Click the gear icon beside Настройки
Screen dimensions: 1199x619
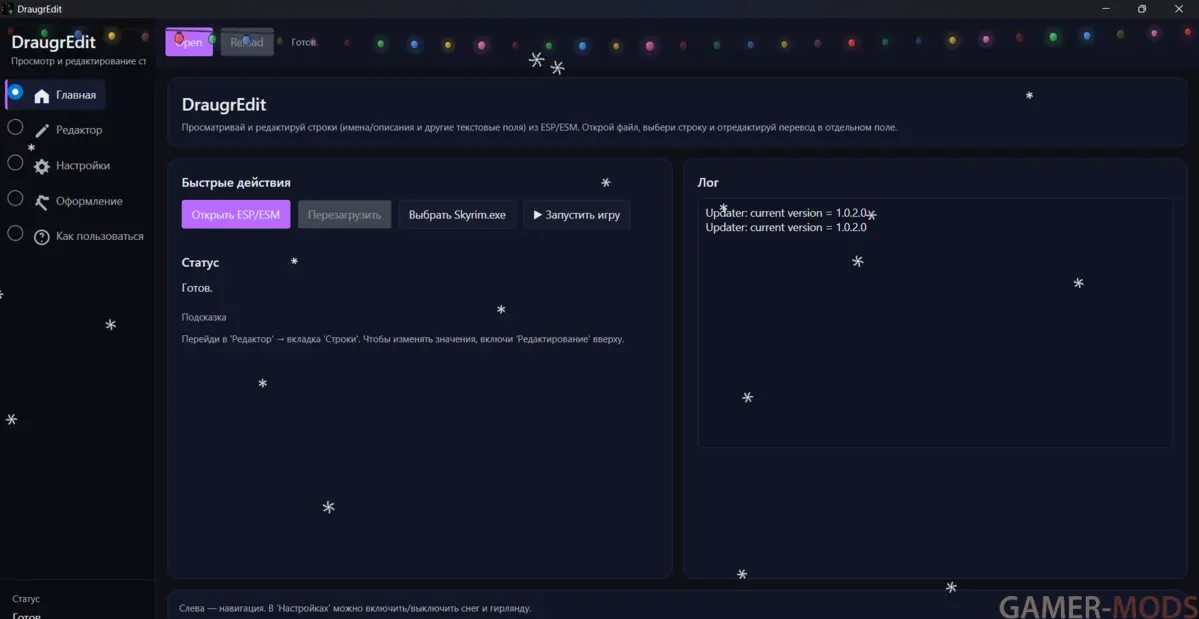(x=41, y=167)
